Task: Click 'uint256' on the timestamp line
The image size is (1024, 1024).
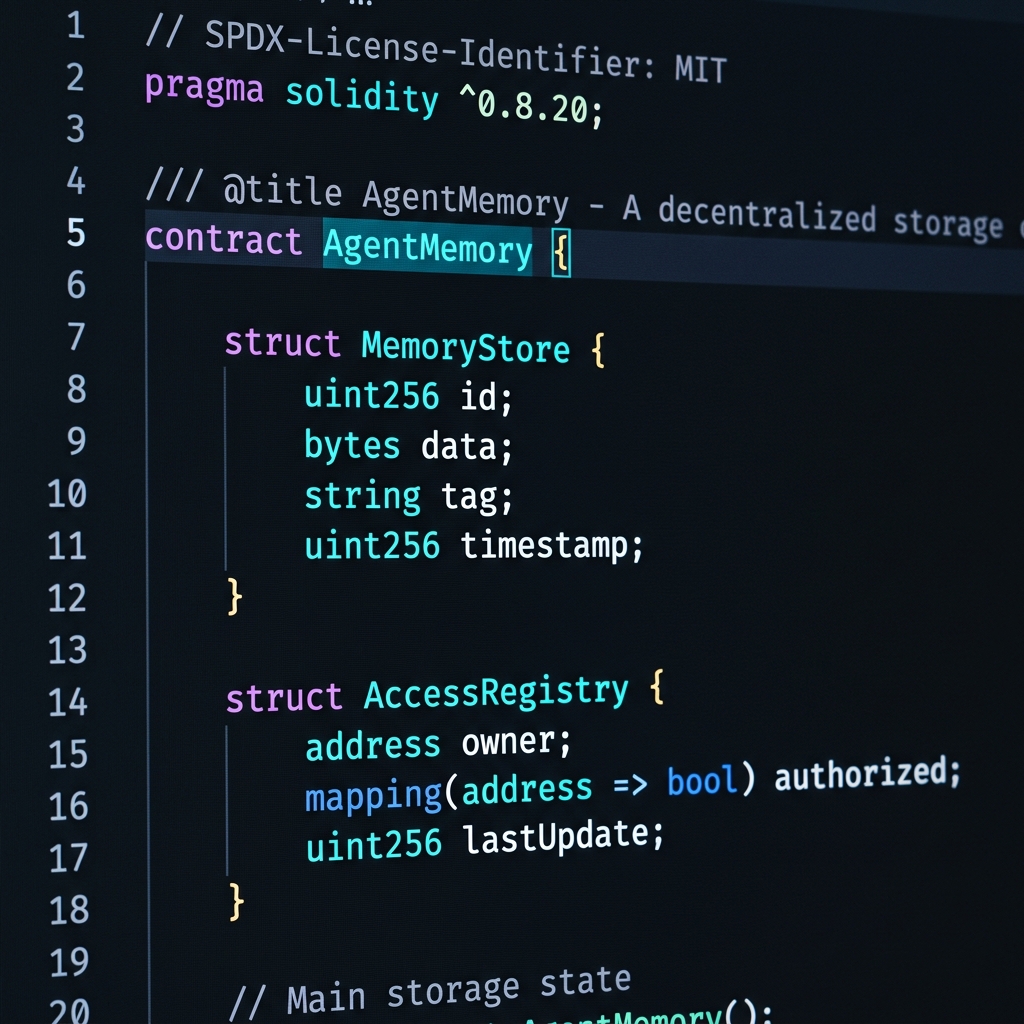Action: pyautogui.click(x=372, y=546)
